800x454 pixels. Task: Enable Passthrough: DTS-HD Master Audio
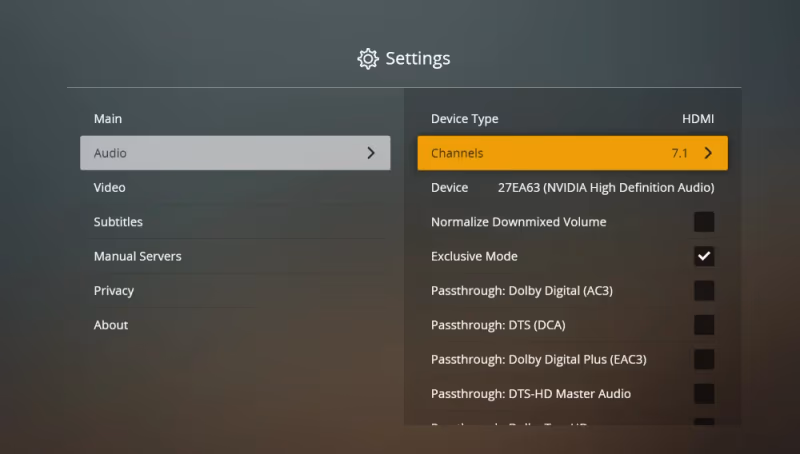click(704, 394)
